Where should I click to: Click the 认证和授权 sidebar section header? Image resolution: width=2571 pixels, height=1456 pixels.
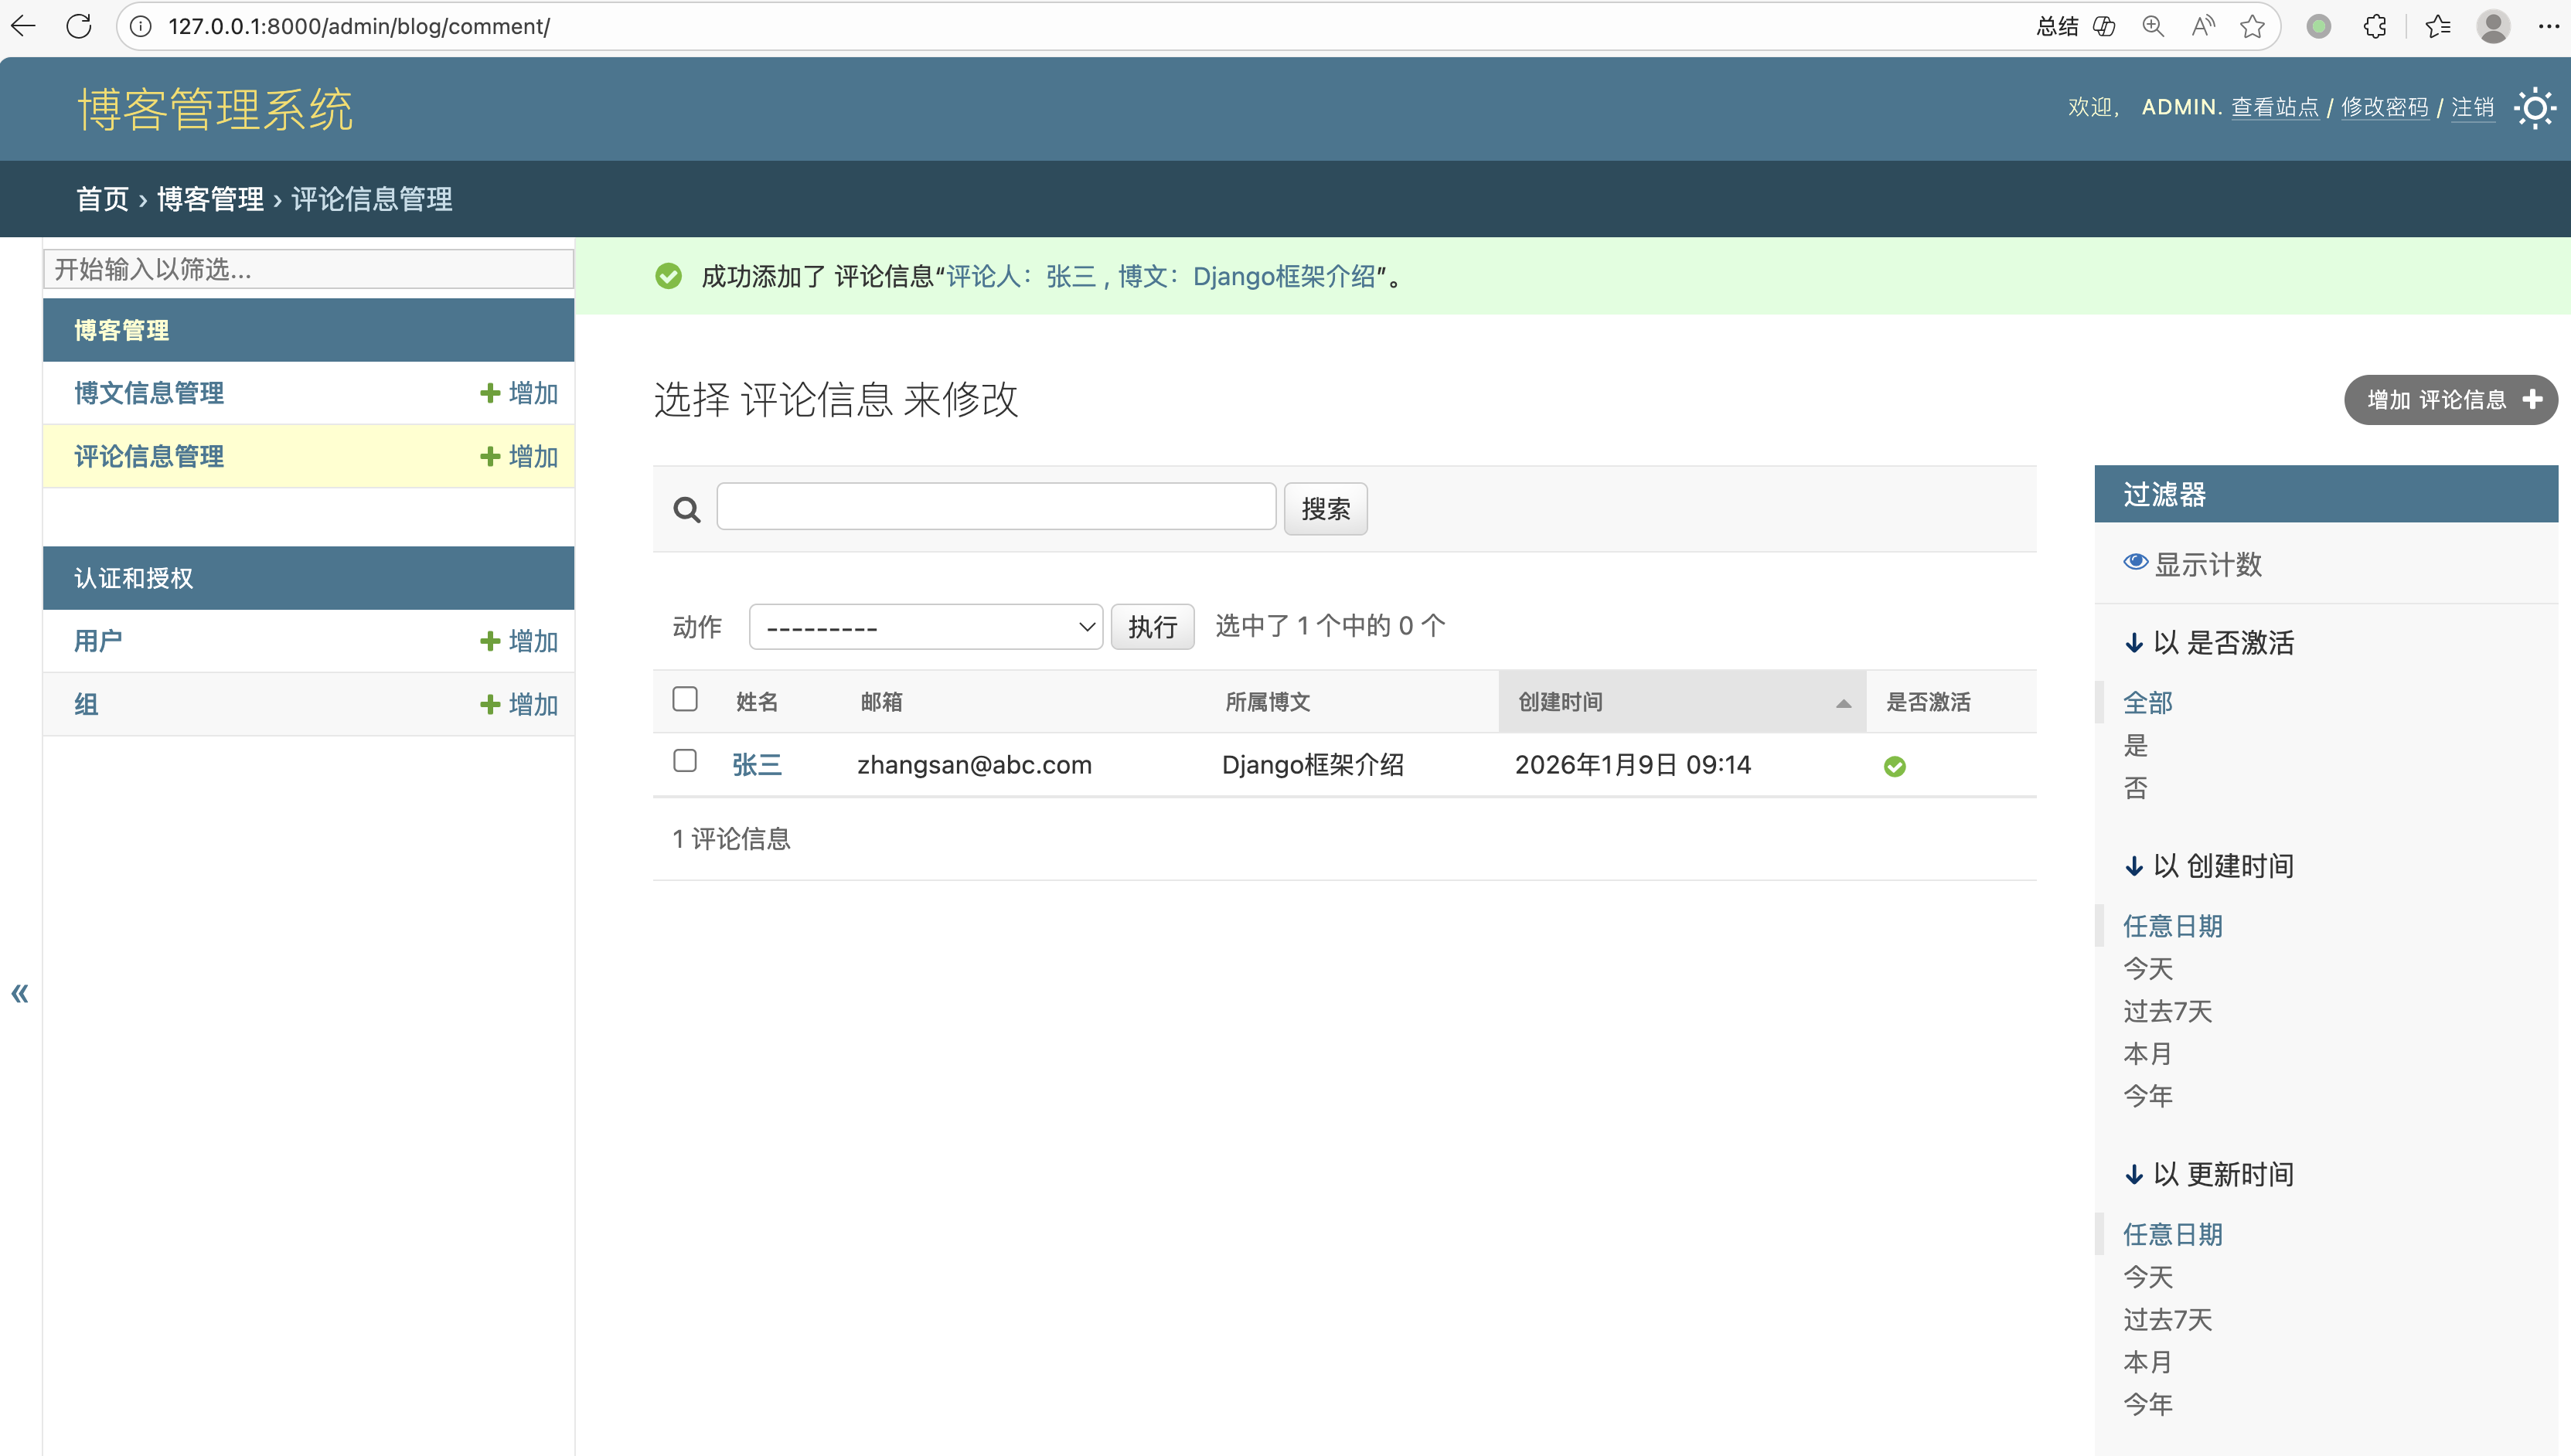point(134,578)
